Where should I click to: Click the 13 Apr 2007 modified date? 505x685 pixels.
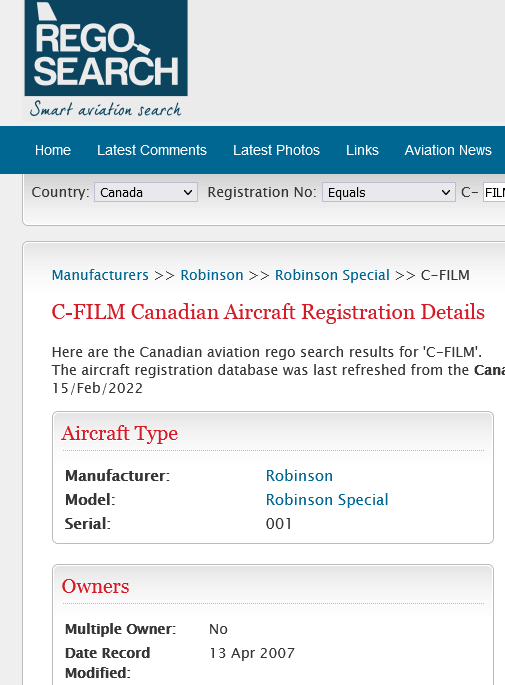click(x=252, y=653)
